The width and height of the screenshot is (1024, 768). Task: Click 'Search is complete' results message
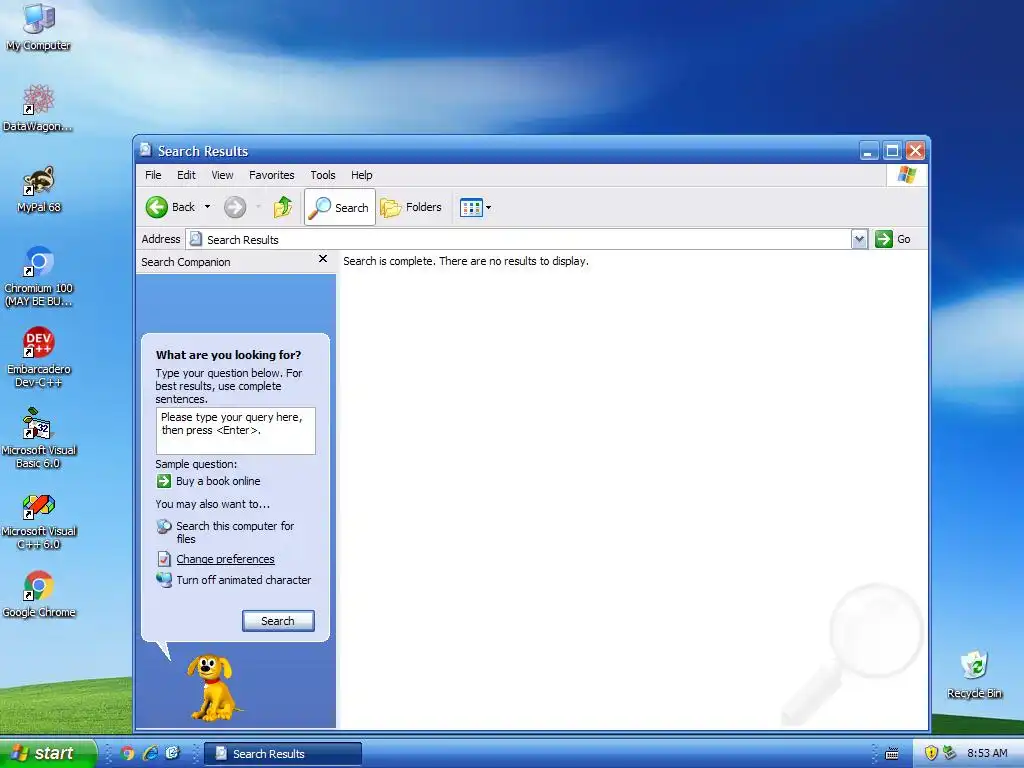[x=466, y=261]
